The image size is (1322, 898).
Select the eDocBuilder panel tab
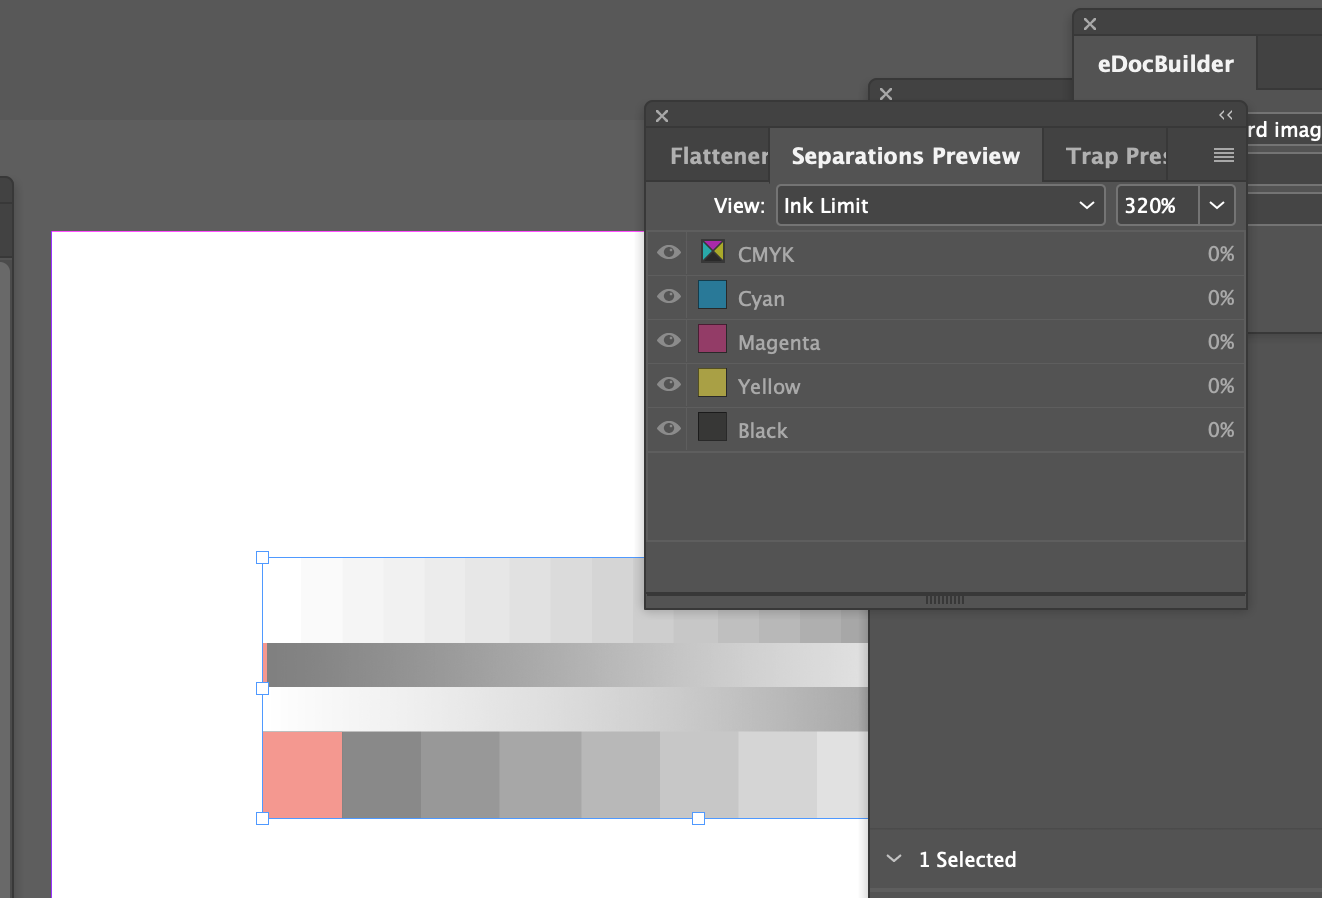[1164, 63]
